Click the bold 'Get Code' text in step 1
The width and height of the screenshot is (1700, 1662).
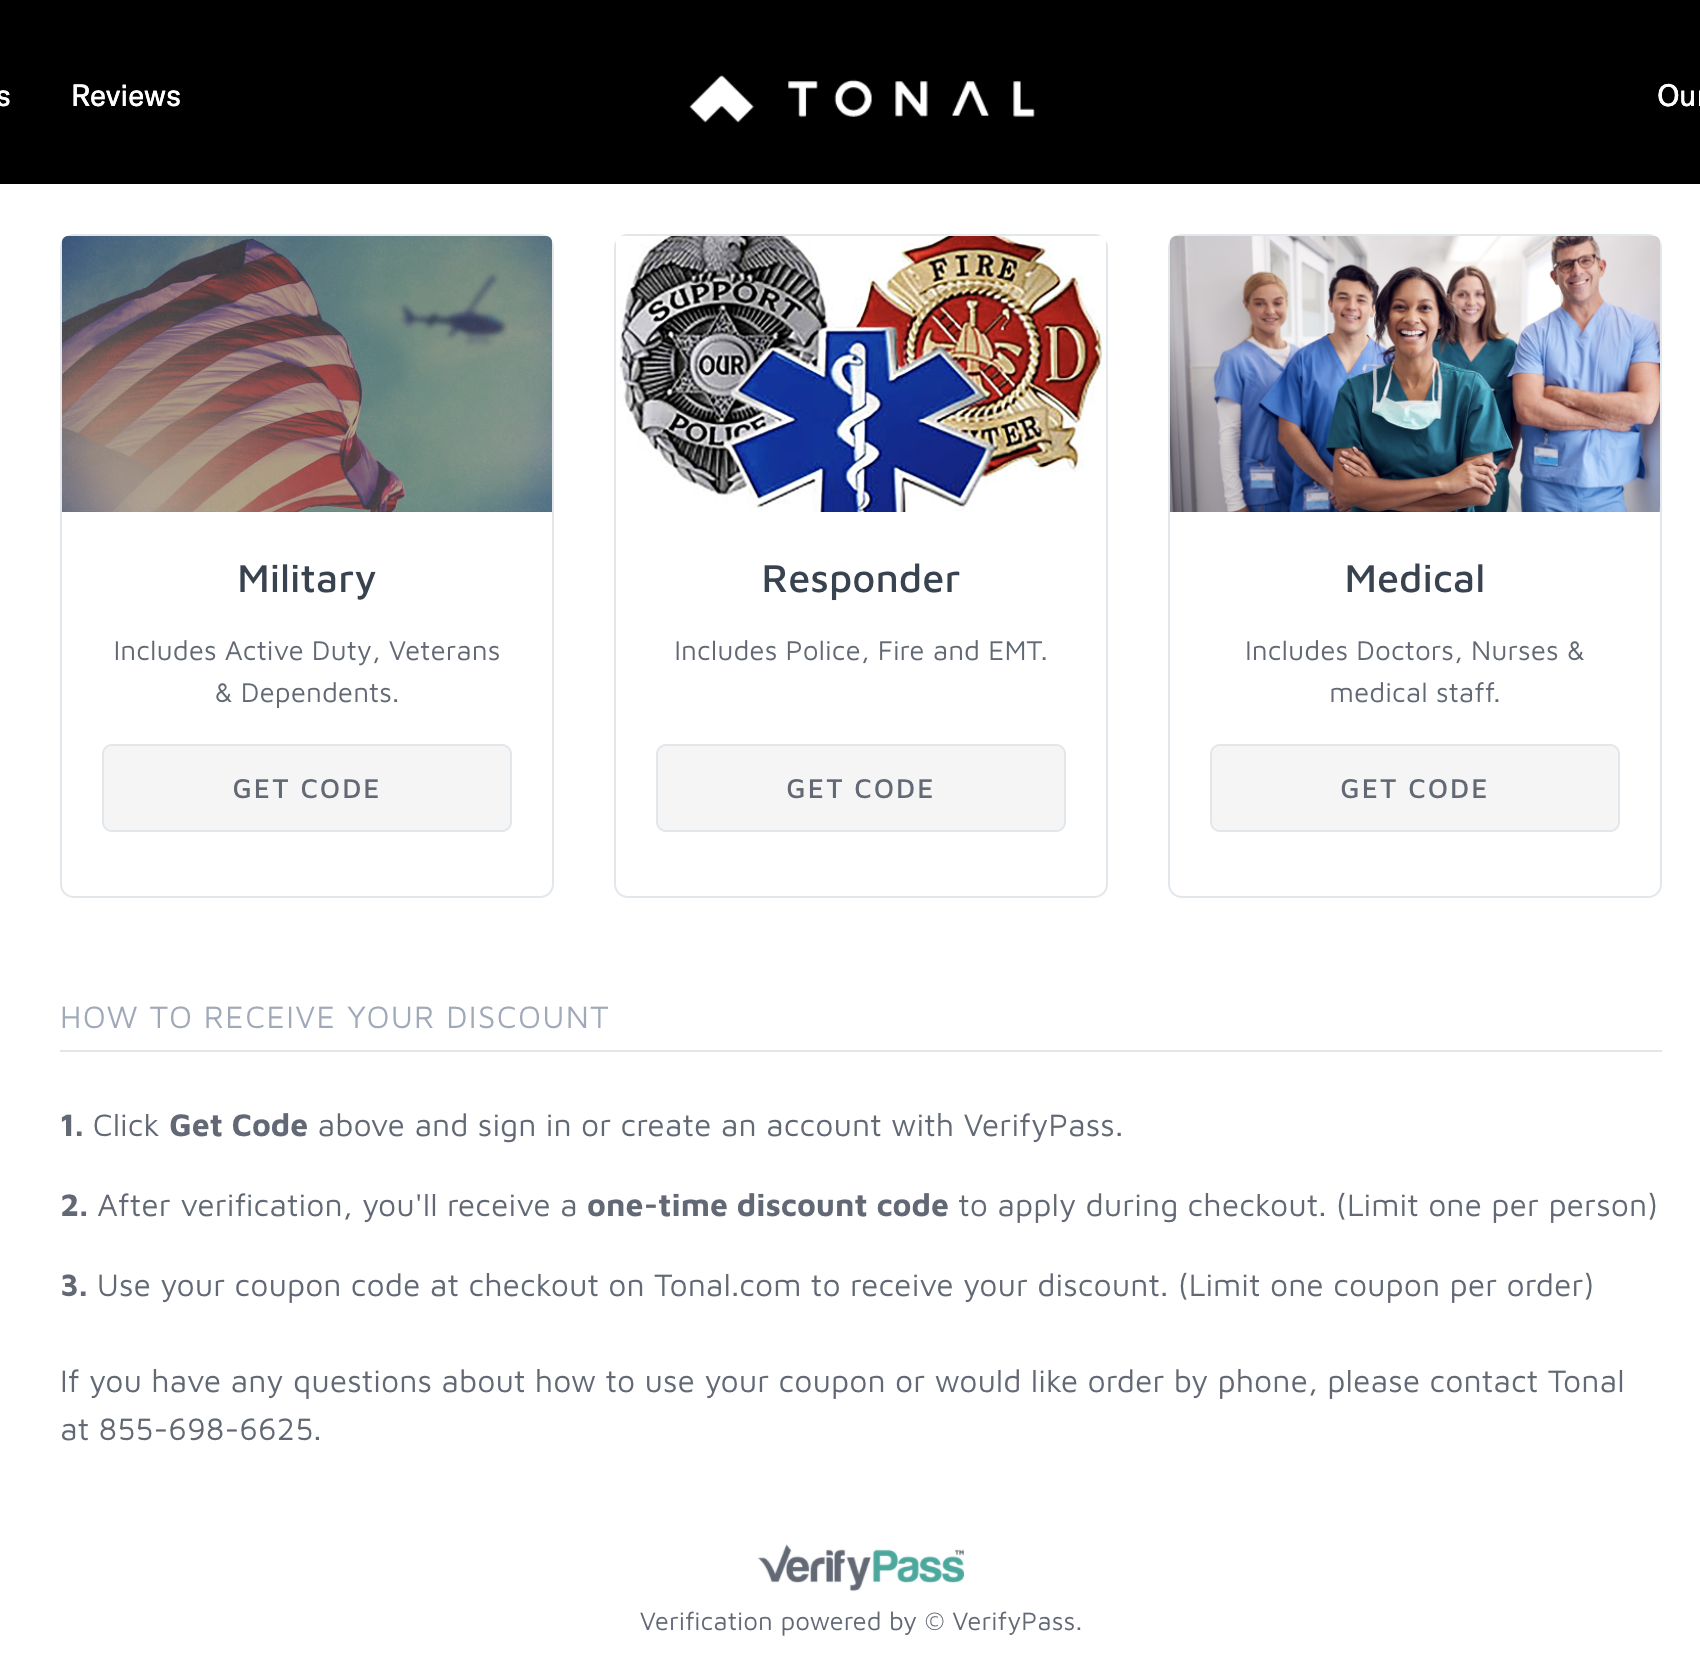point(238,1126)
